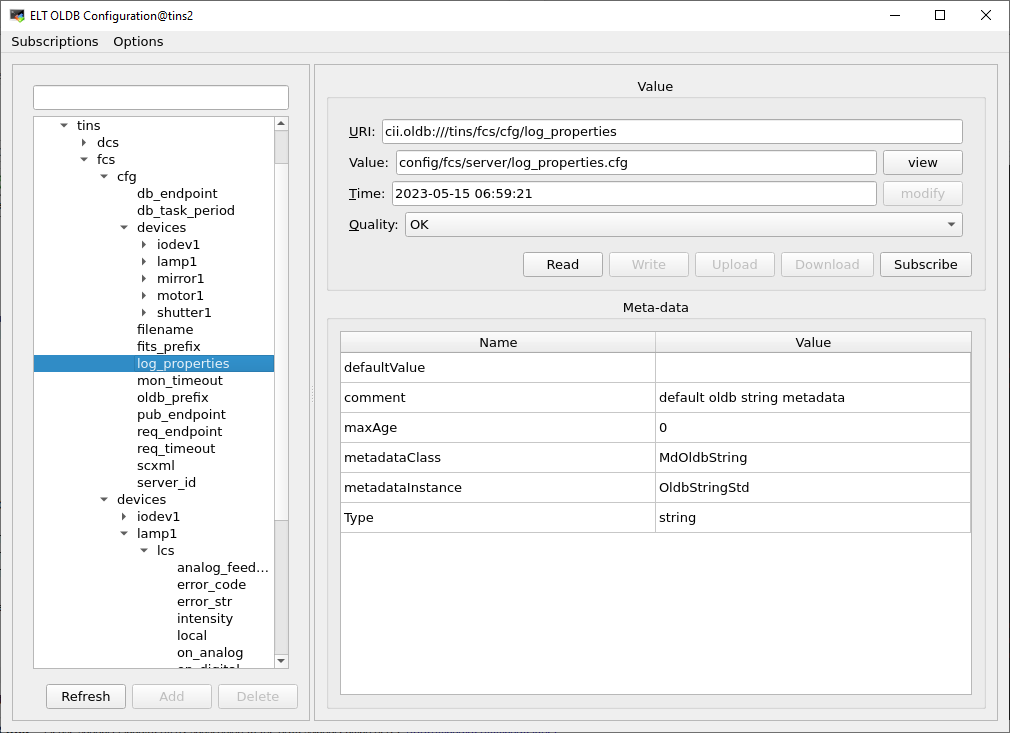
Task: Click the search box above the tree
Action: (160, 97)
